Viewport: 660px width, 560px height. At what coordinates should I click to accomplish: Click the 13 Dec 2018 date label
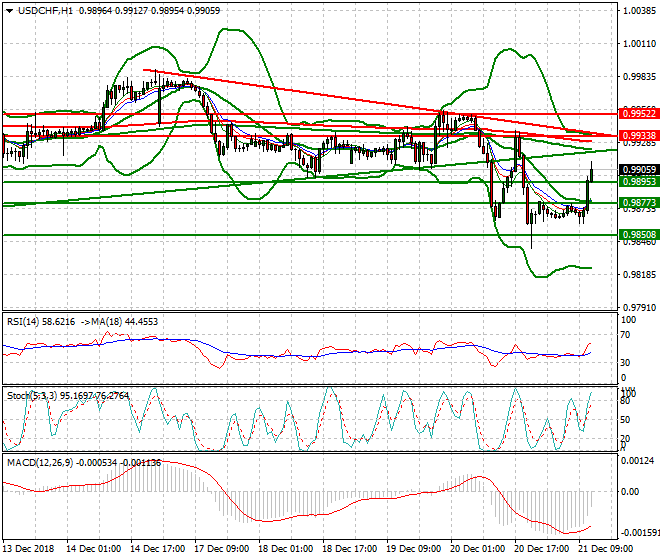pyautogui.click(x=30, y=549)
